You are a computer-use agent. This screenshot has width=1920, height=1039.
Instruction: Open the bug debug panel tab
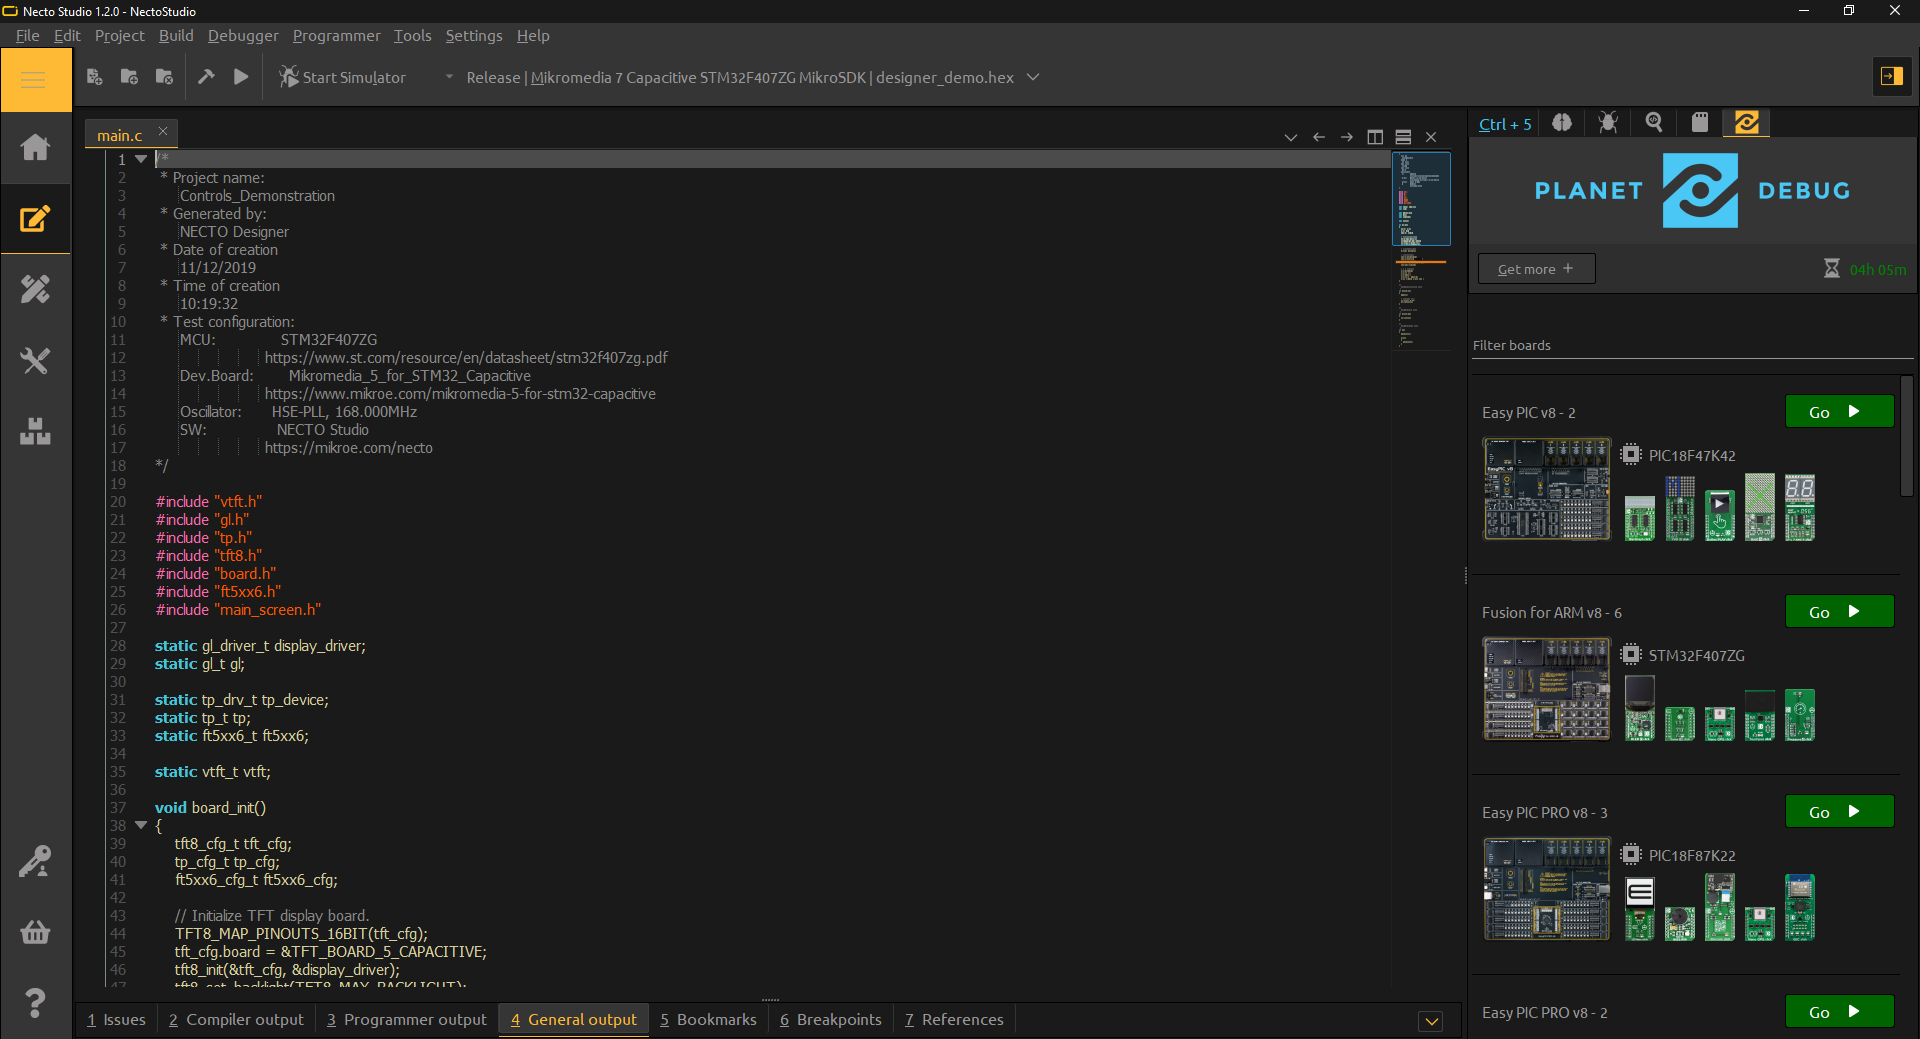pyautogui.click(x=1608, y=123)
